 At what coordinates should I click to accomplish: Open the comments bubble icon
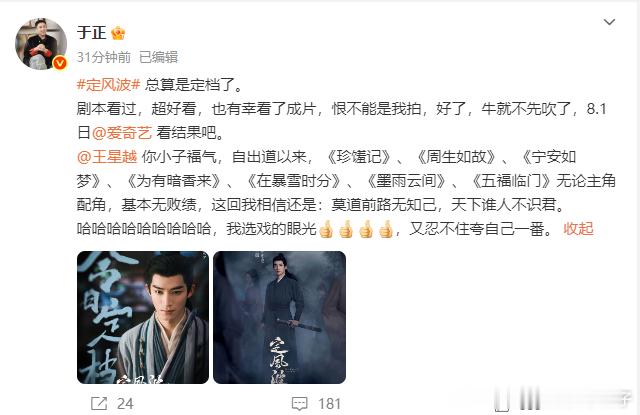coord(300,404)
